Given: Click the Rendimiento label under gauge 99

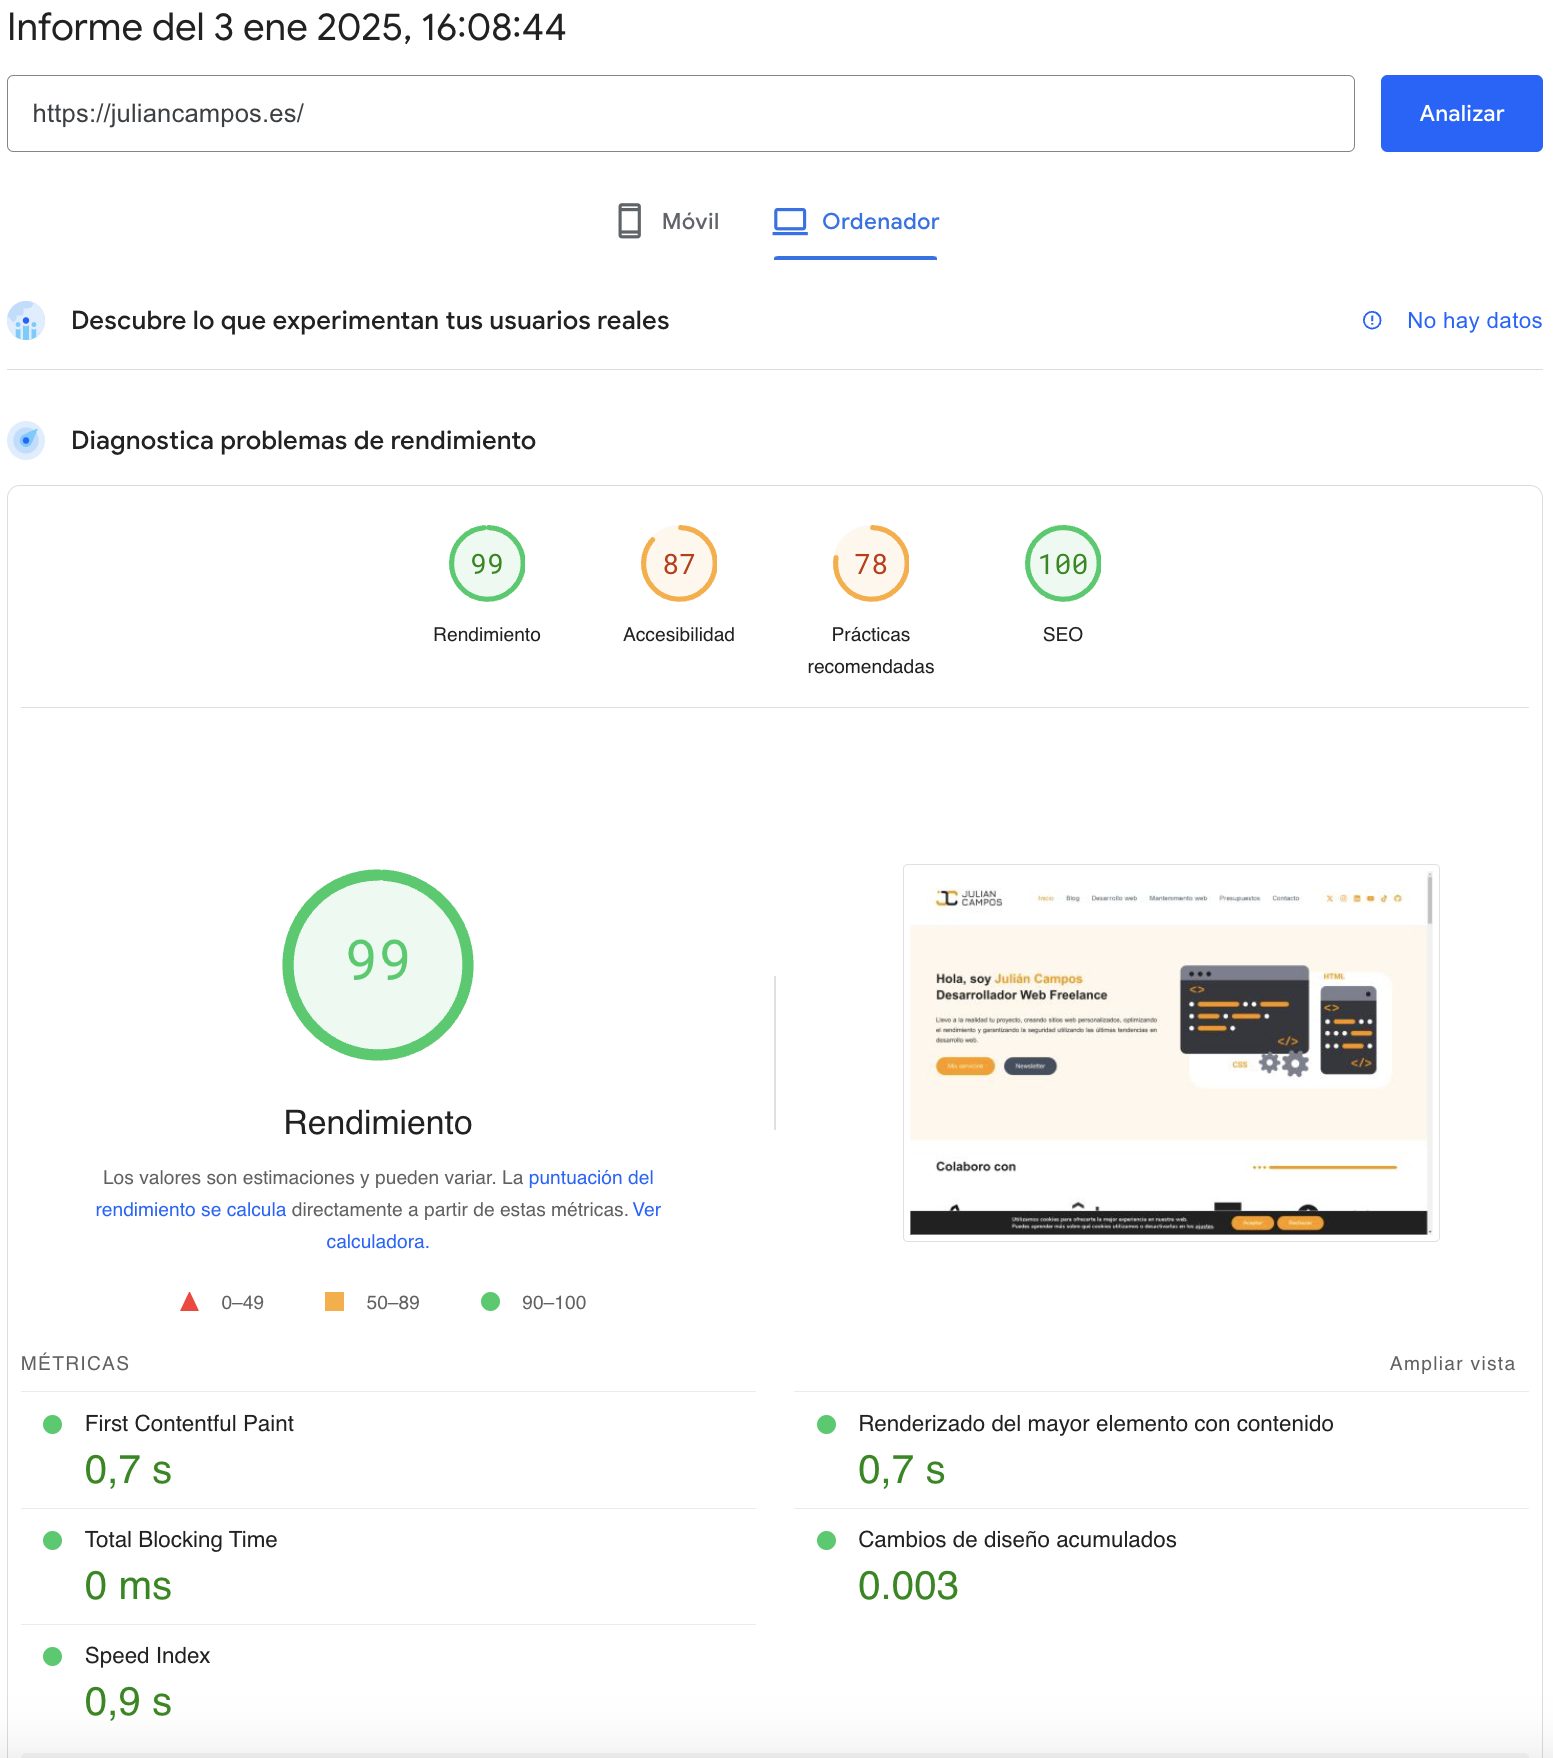Looking at the screenshot, I should coord(487,634).
